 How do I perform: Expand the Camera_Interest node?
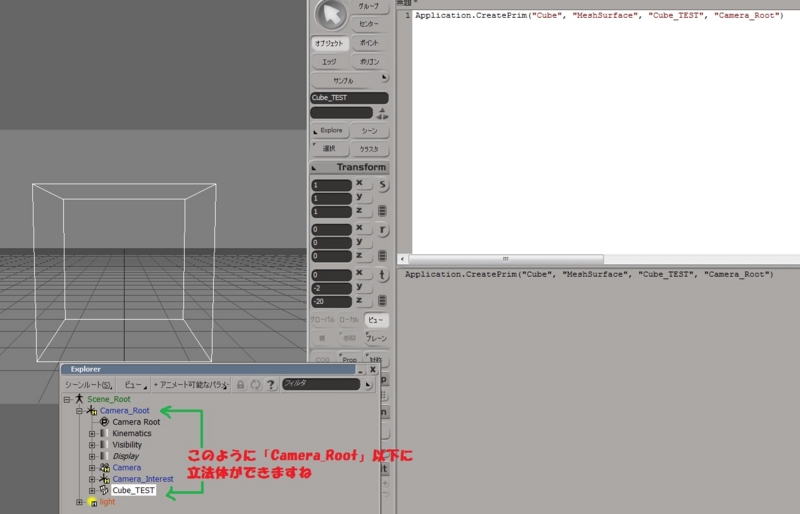click(x=92, y=479)
